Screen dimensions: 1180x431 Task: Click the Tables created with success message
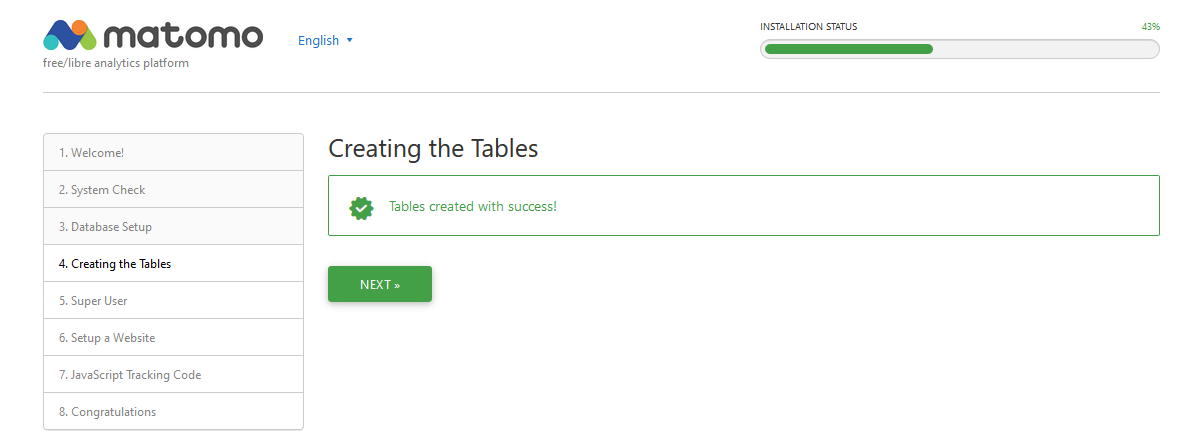coord(473,206)
